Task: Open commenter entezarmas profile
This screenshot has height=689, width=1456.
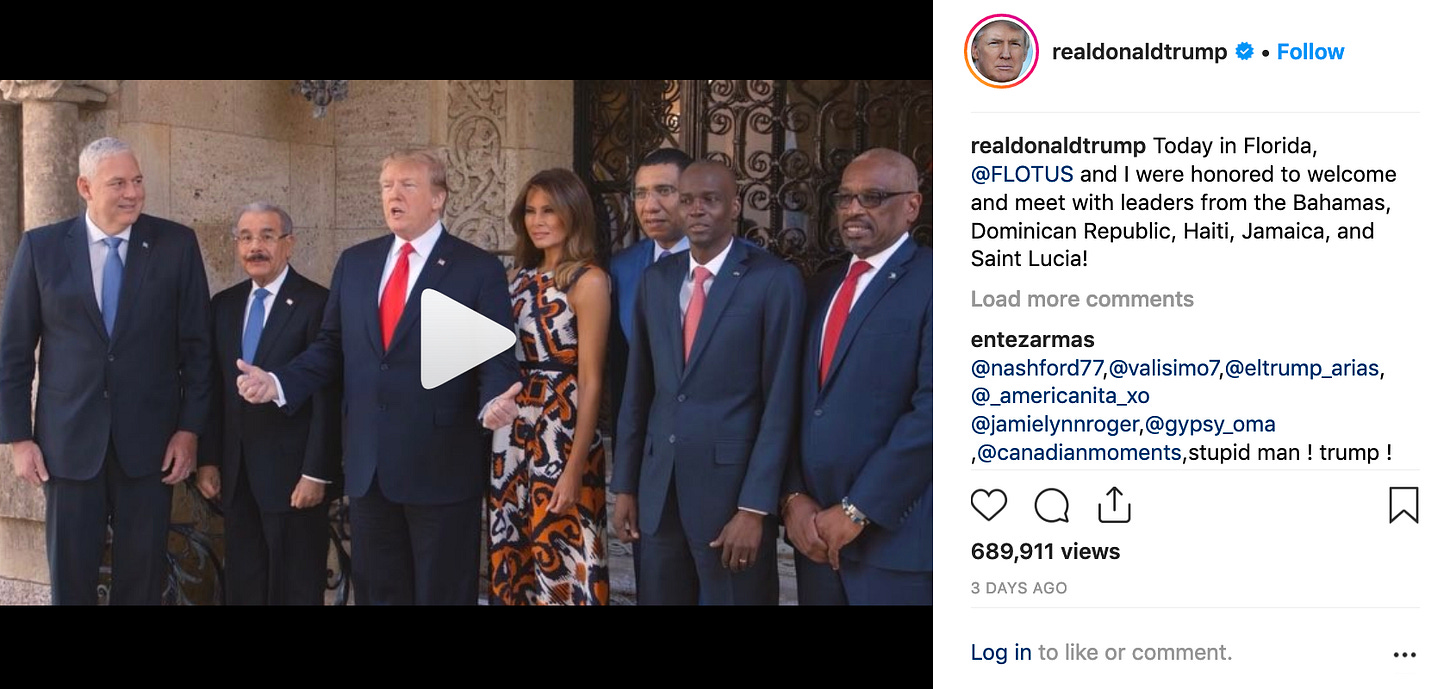Action: [1032, 340]
